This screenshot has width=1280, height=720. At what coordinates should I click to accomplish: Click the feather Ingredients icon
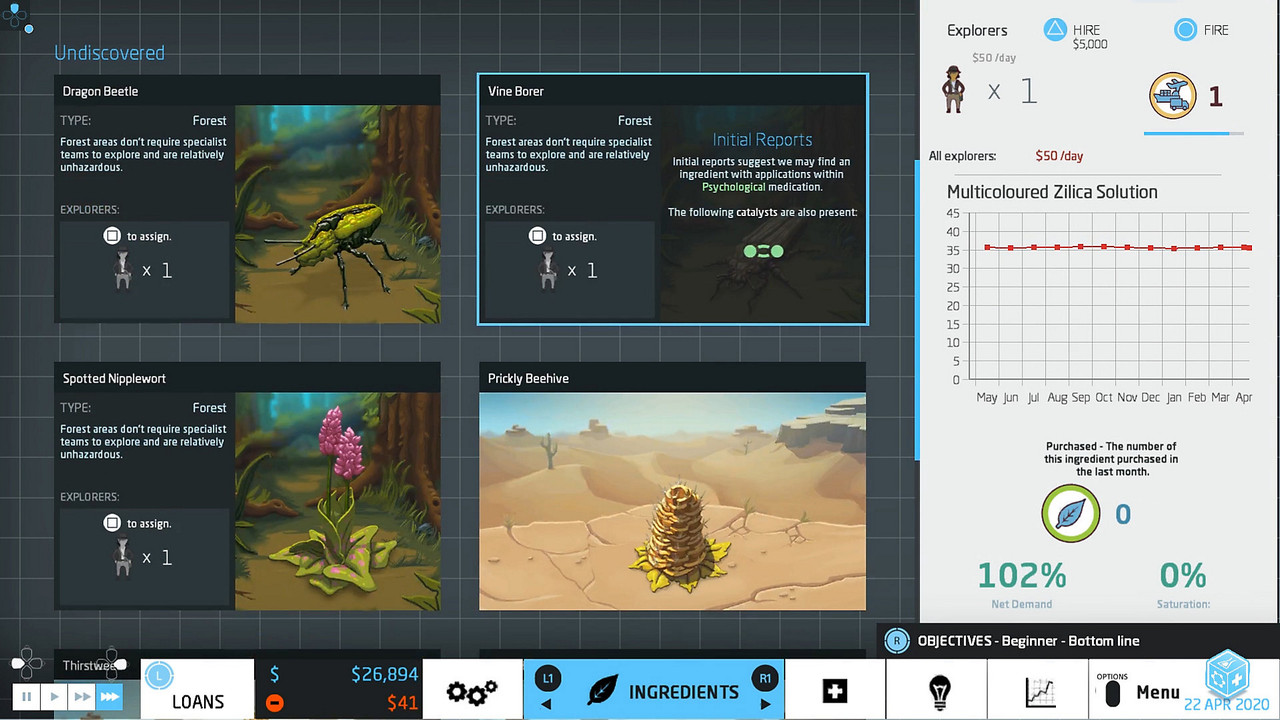(603, 691)
